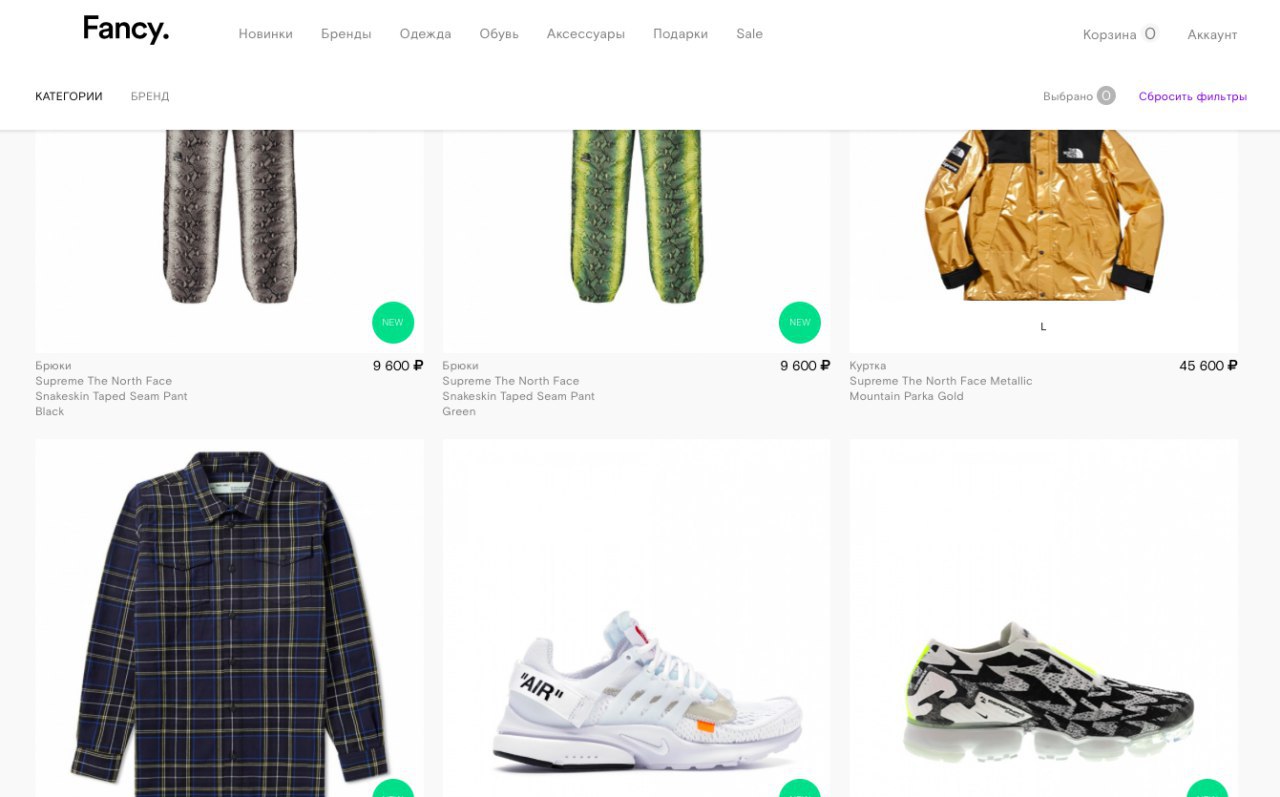The width and height of the screenshot is (1280, 797).
Task: Open the Новинки menu item
Action: click(x=266, y=34)
